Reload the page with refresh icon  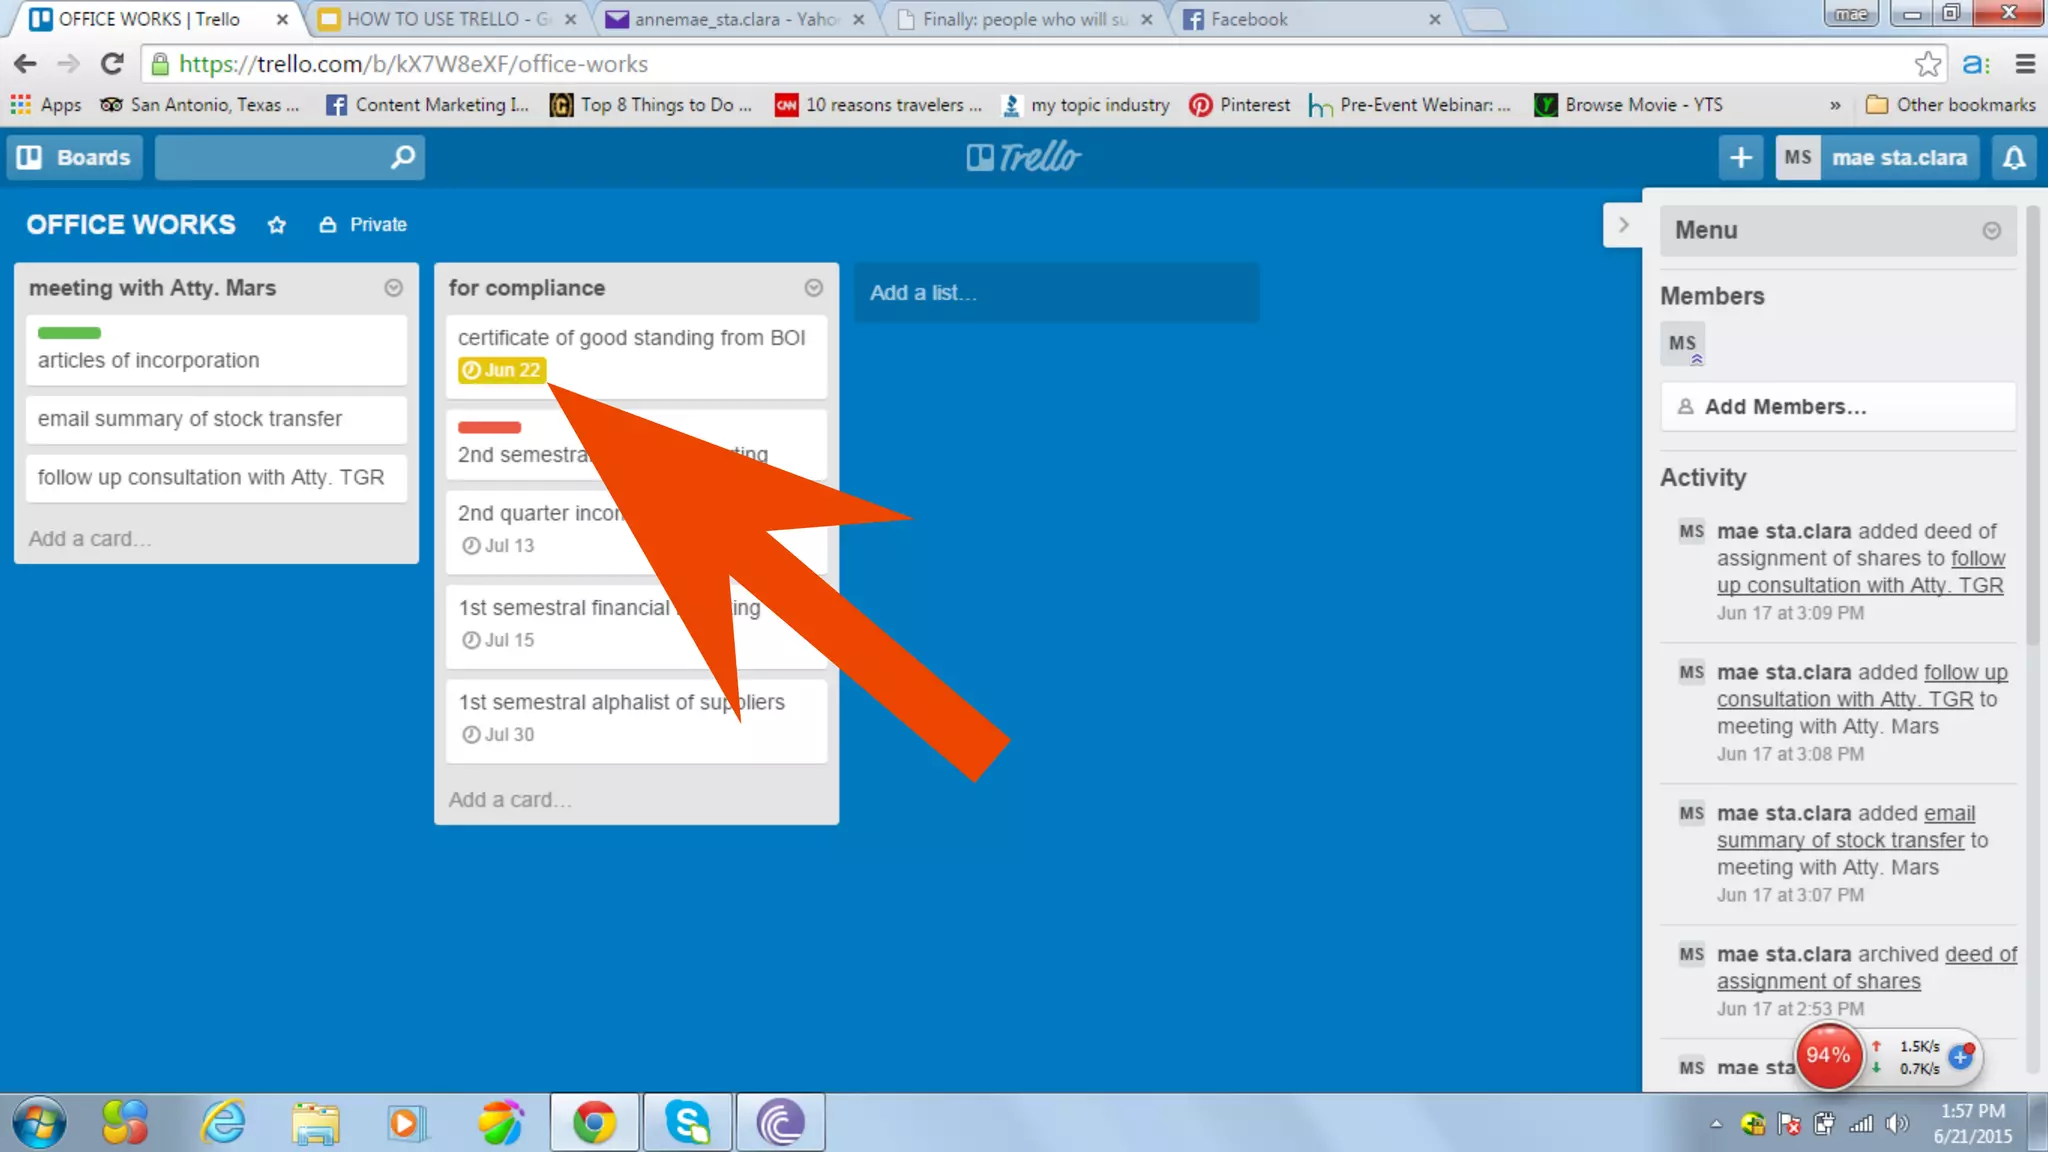click(112, 64)
